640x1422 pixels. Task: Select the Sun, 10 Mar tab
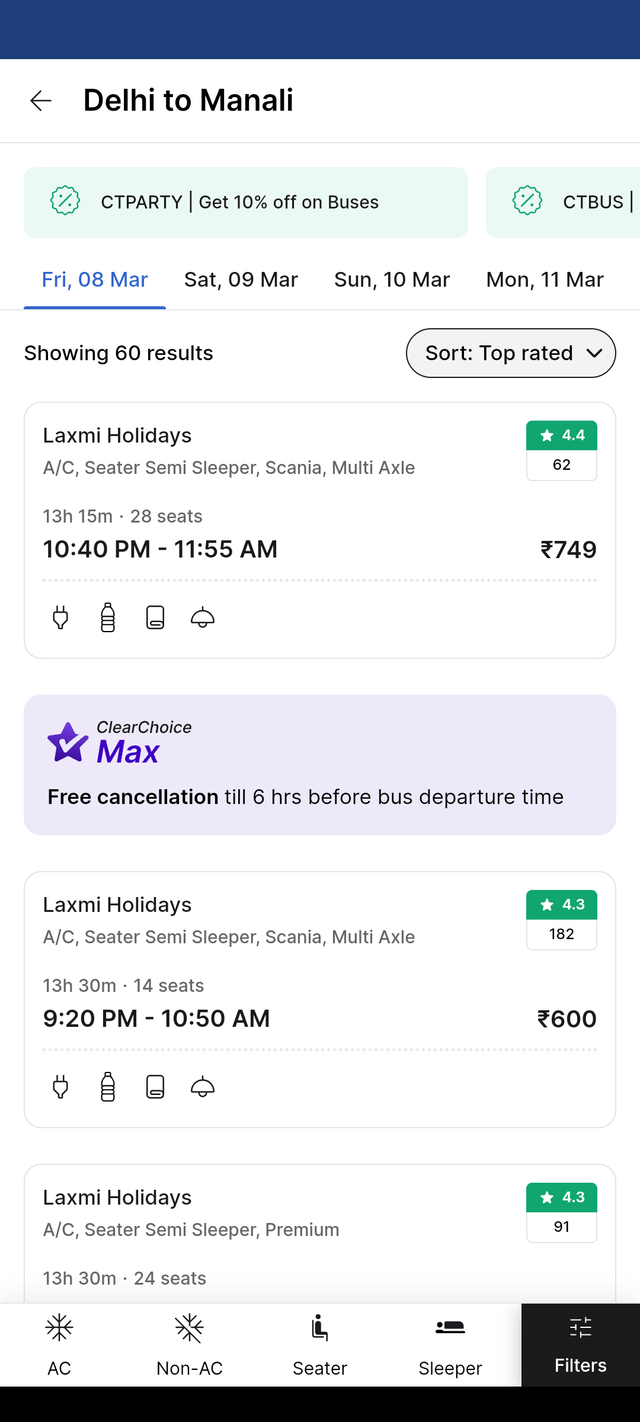(x=392, y=280)
